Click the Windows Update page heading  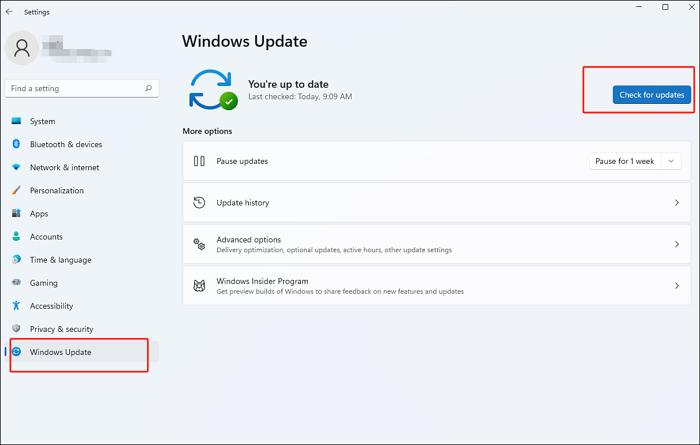click(x=245, y=41)
